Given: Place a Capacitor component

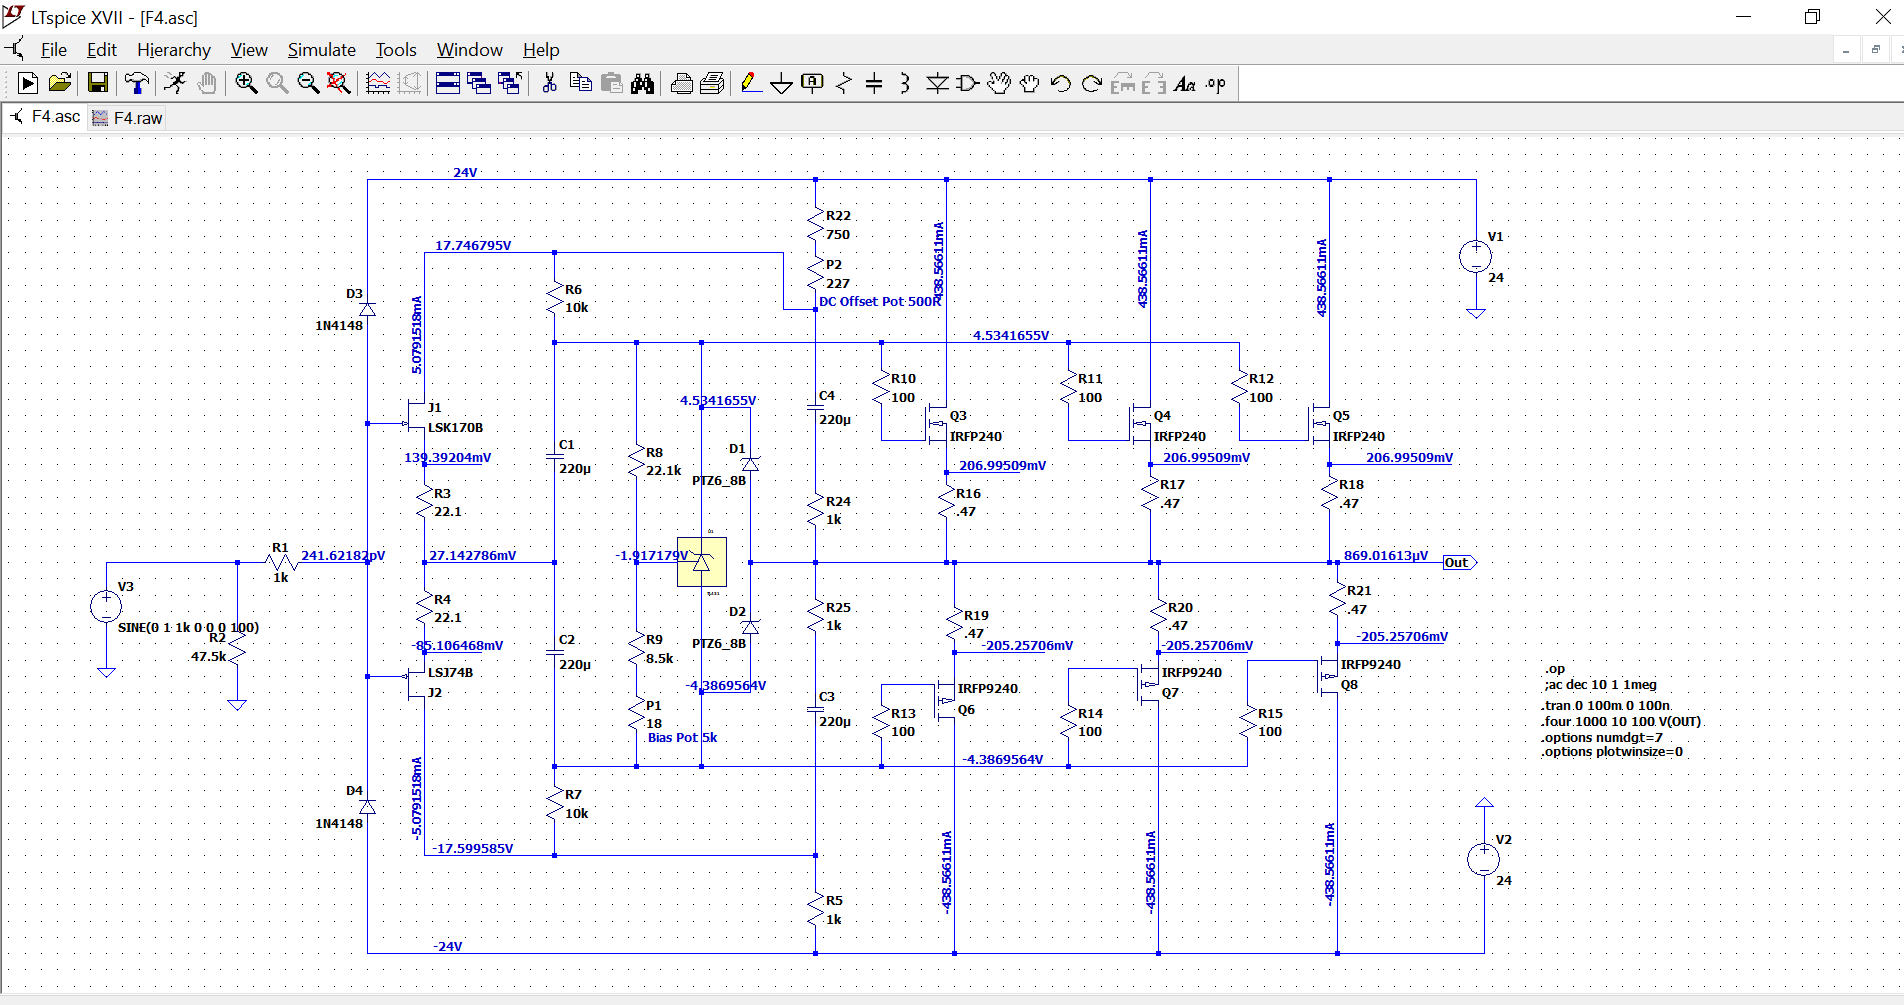Looking at the screenshot, I should coord(874,84).
